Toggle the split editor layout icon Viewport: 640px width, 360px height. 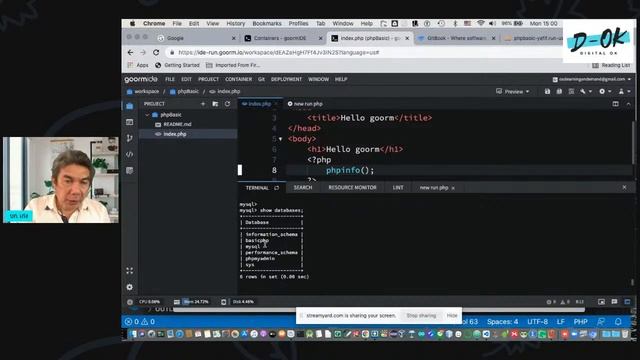point(616,104)
